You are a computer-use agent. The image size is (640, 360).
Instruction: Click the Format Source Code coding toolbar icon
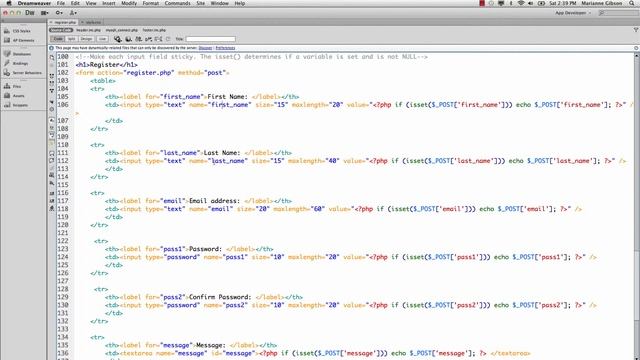click(52, 209)
